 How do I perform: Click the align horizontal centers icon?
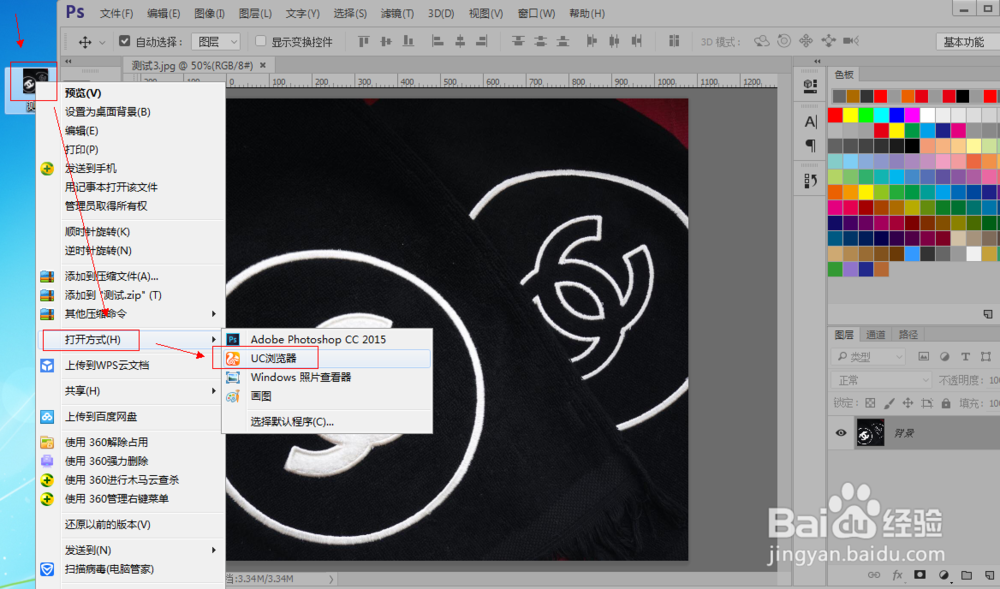click(460, 41)
